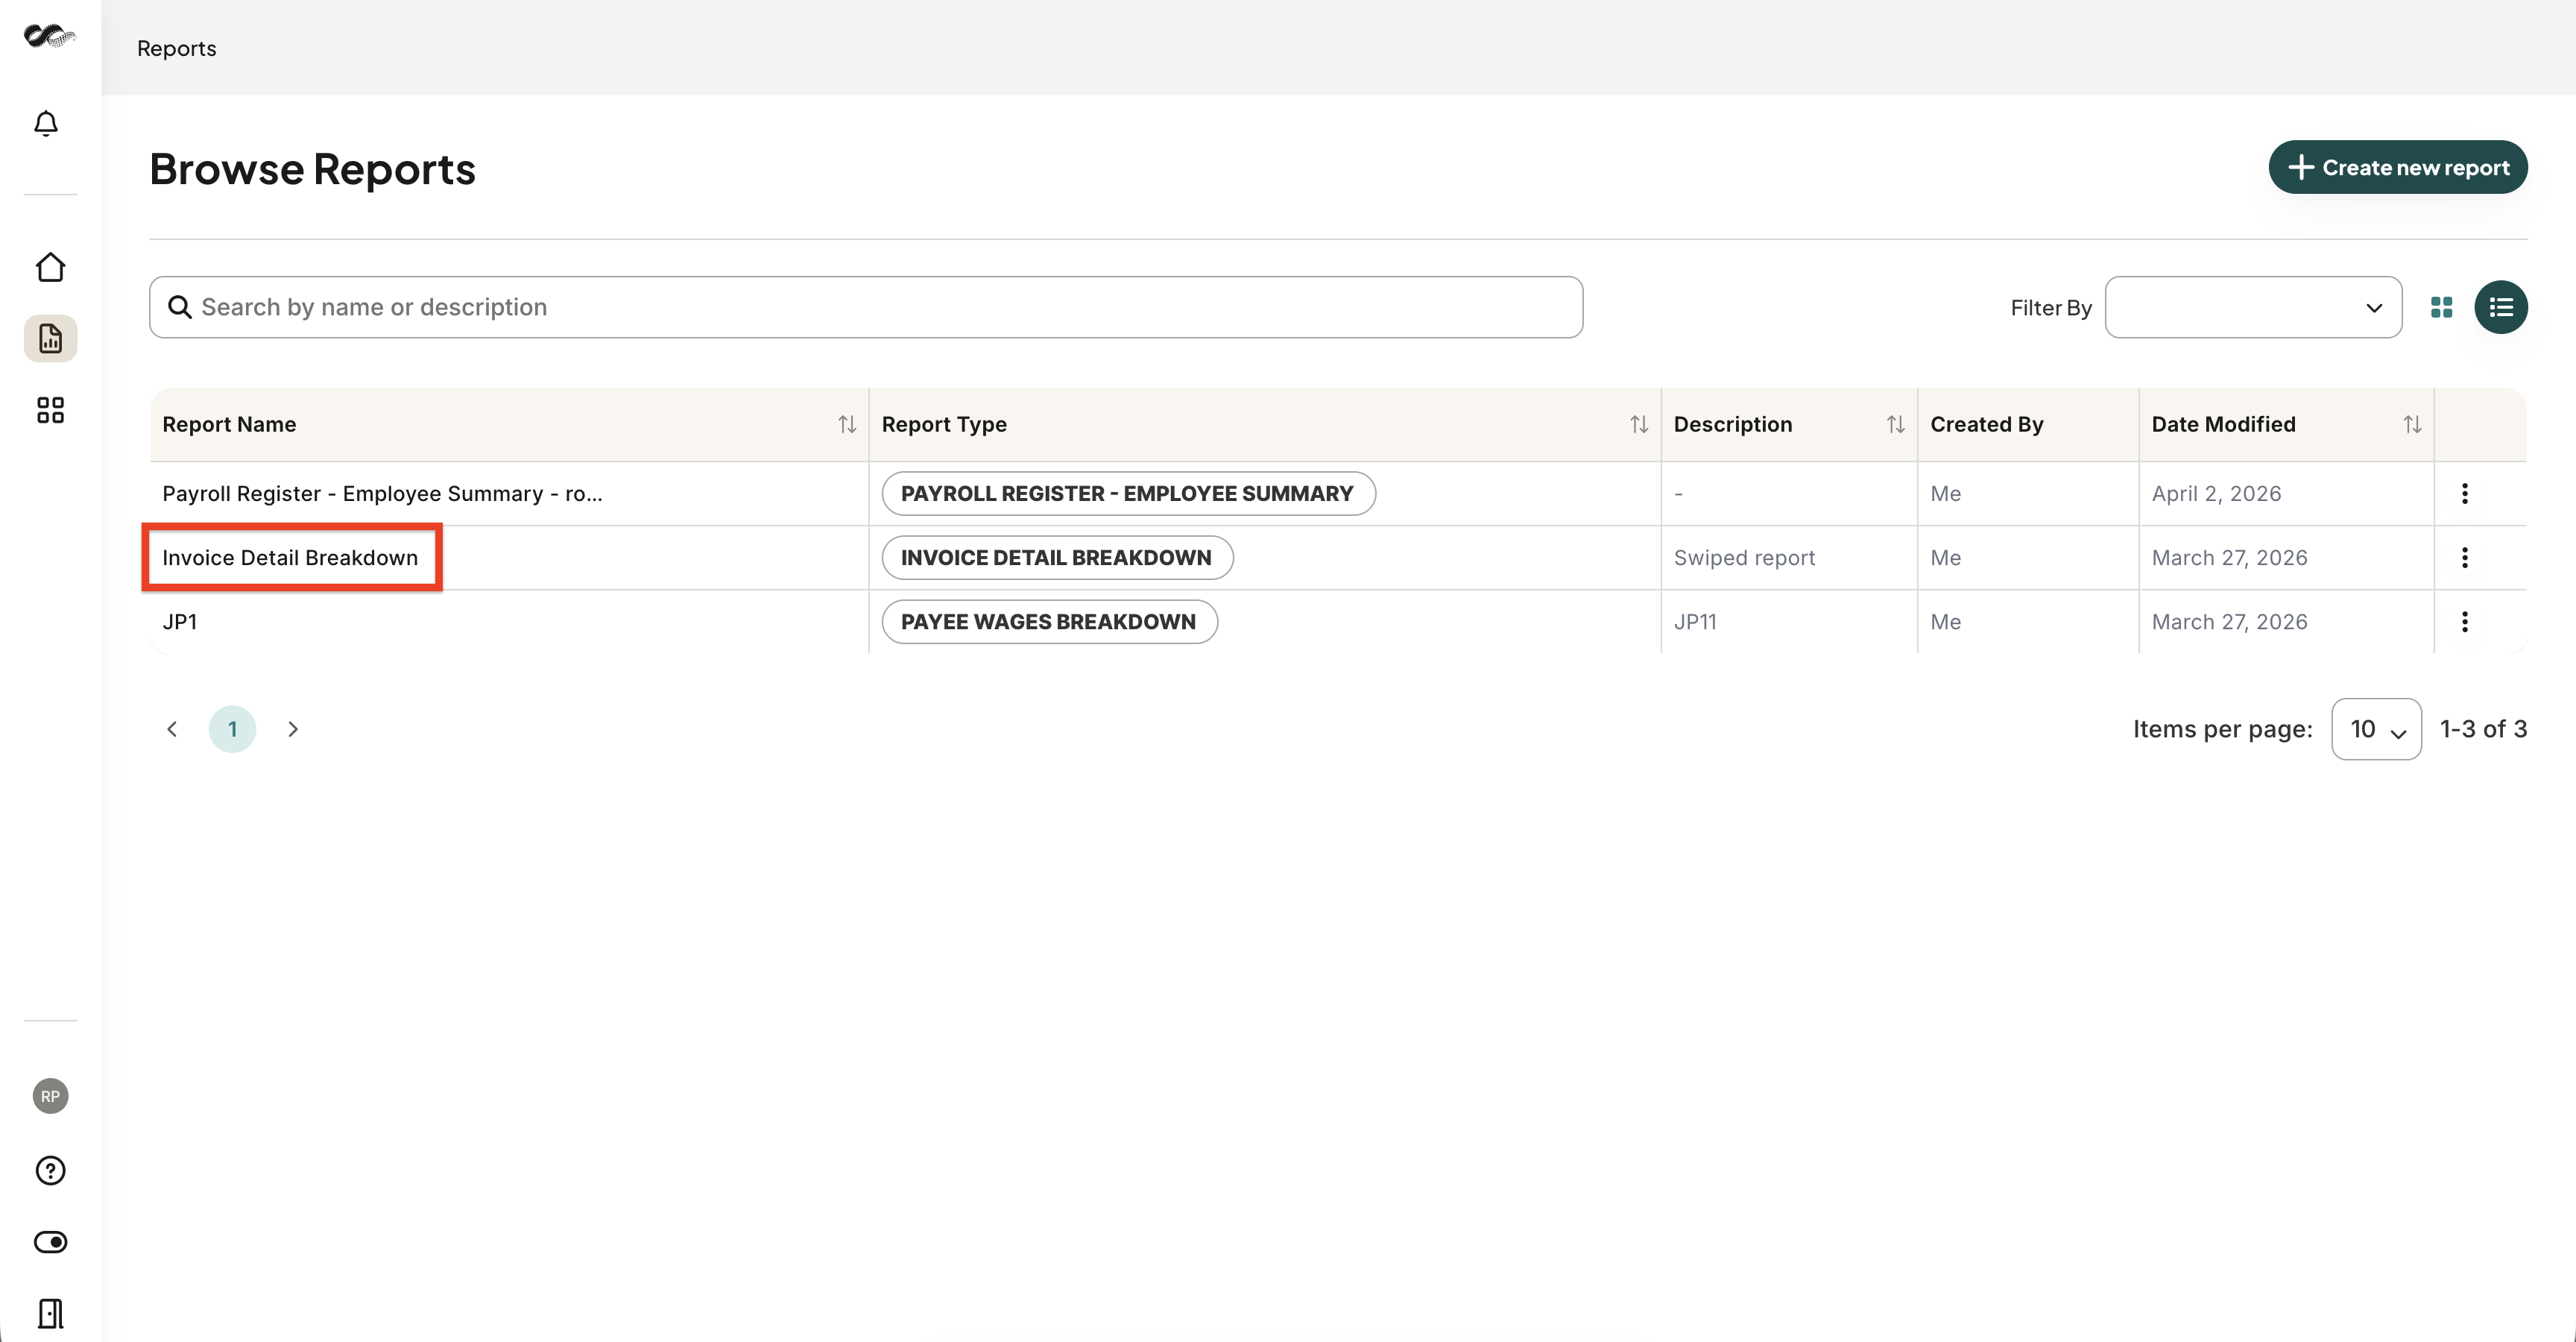The image size is (2576, 1342).
Task: Open the notifications bell icon
Action: click(x=46, y=123)
